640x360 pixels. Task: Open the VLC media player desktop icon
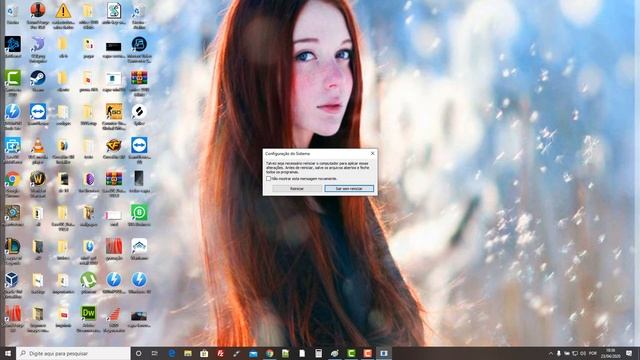pos(38,145)
